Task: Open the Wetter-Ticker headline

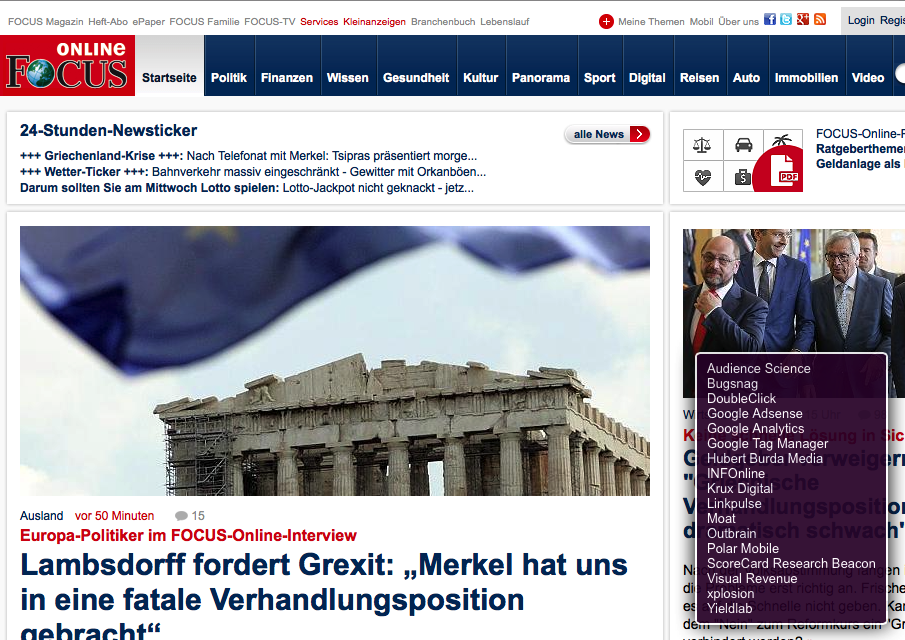Action: 253,172
